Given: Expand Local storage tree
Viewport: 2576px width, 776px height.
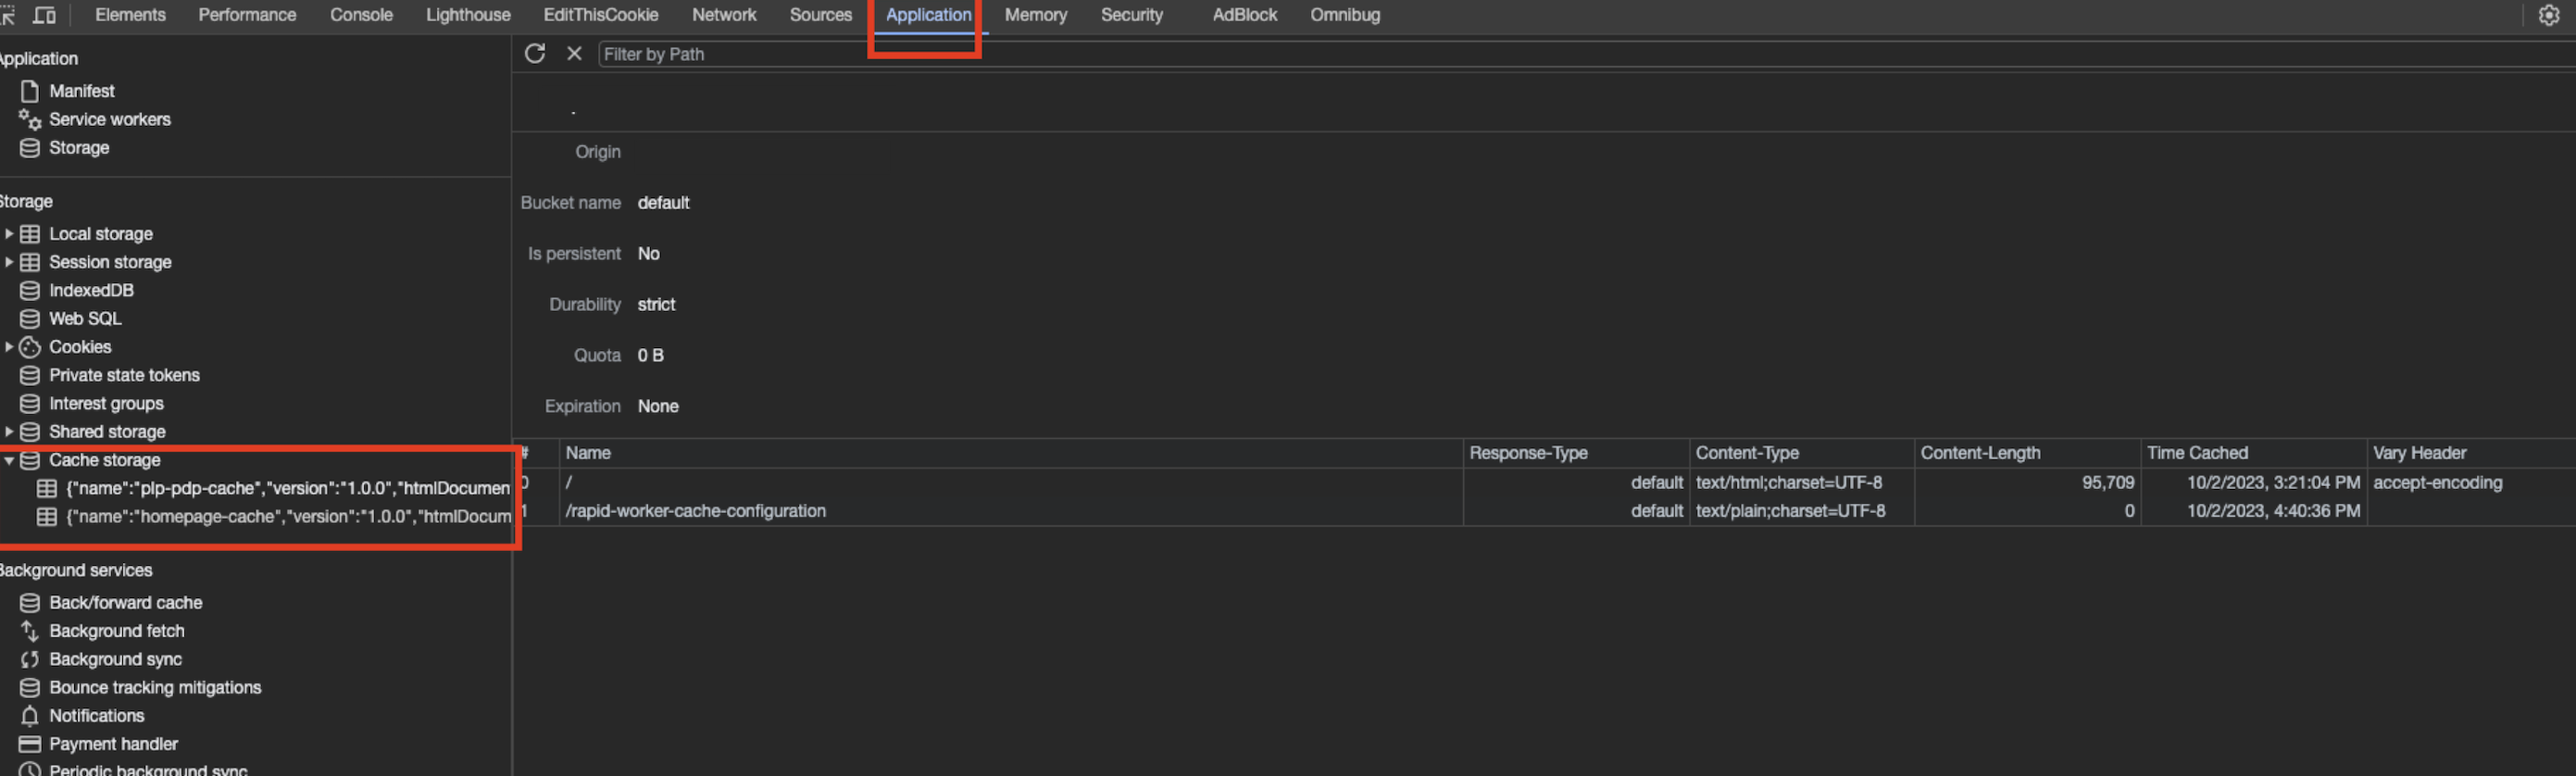Looking at the screenshot, I should tap(9, 234).
